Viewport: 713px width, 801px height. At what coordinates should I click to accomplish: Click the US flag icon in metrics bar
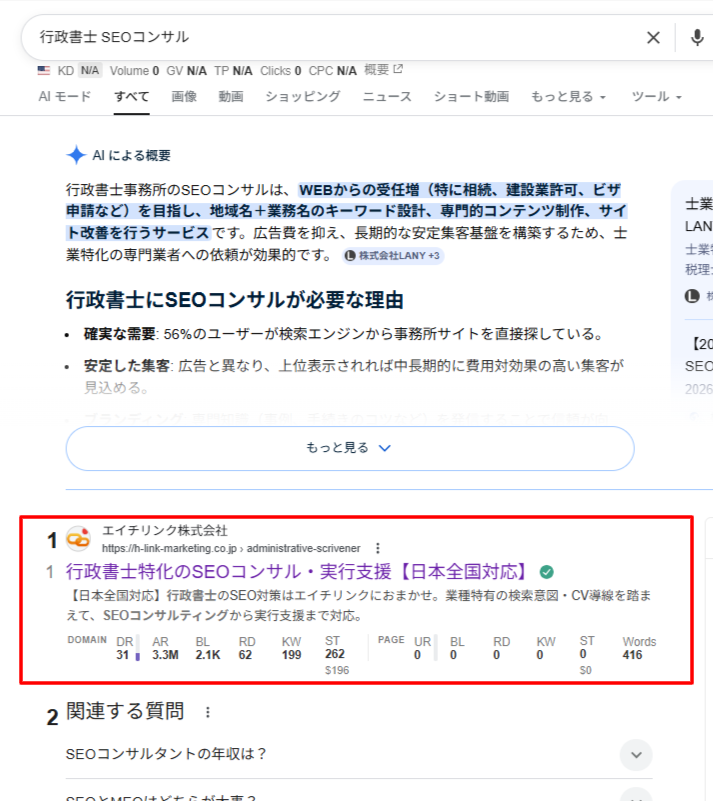[44, 70]
